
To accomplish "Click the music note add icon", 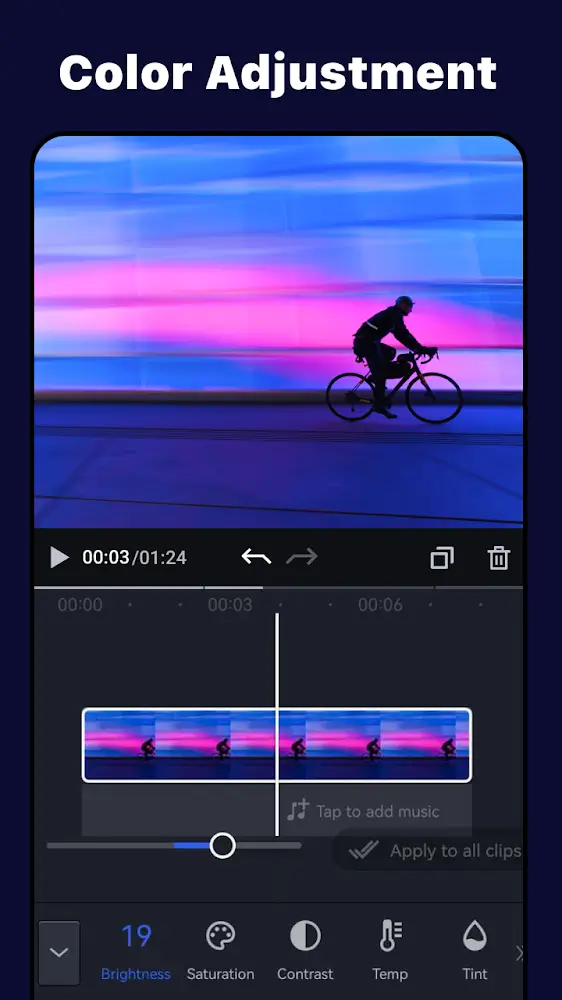I will click(297, 811).
